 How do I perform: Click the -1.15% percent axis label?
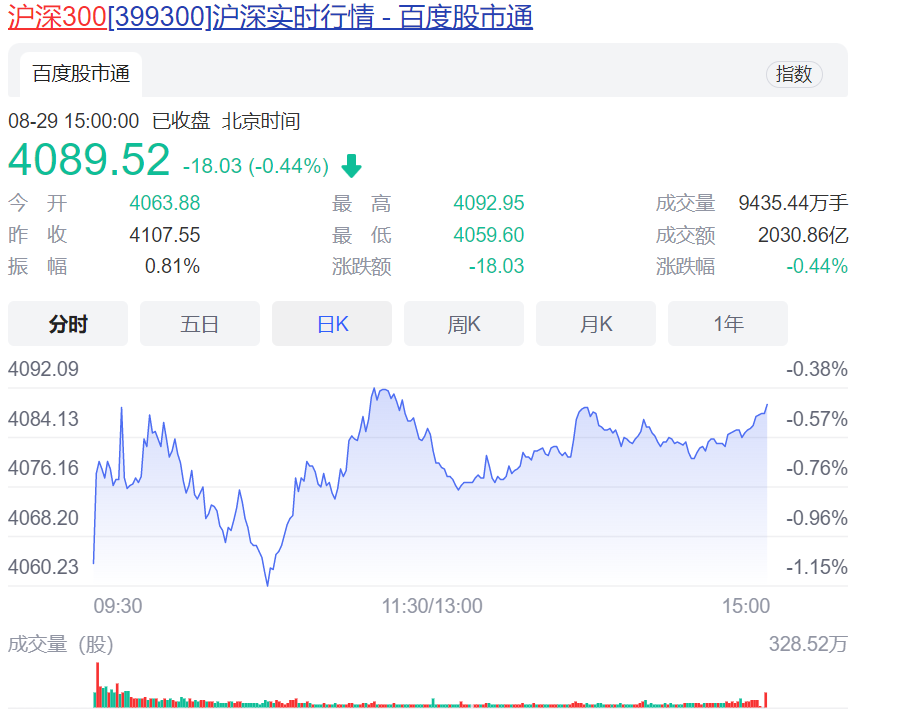pos(817,567)
